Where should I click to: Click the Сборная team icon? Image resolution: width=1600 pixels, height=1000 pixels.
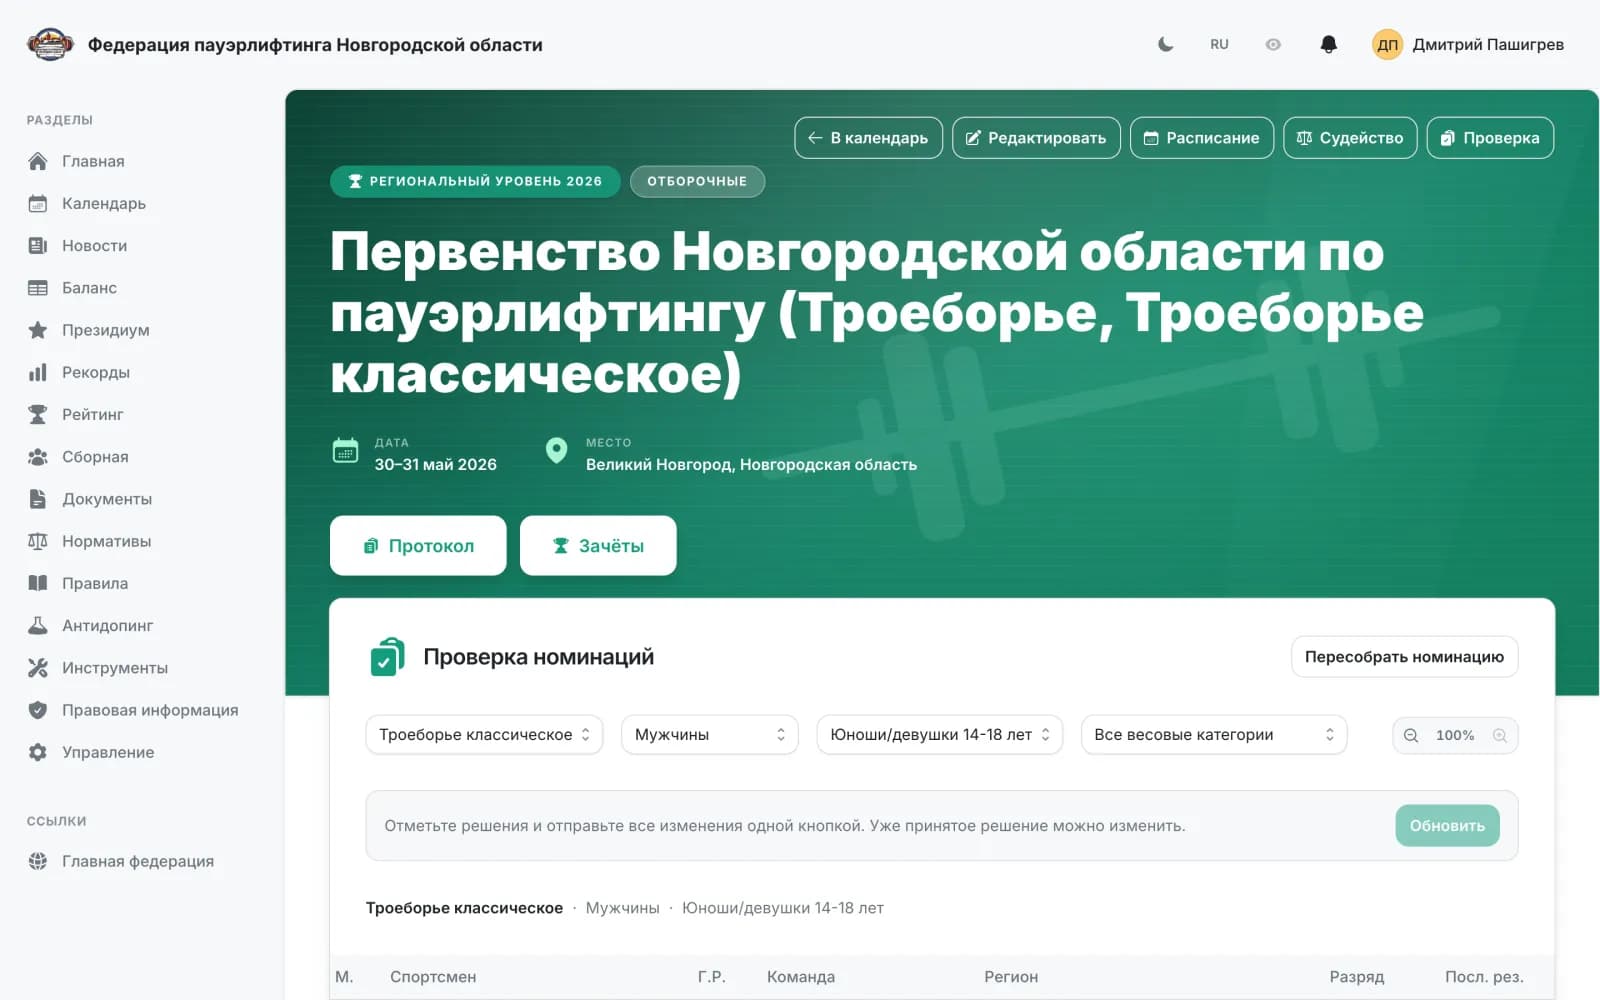point(38,456)
